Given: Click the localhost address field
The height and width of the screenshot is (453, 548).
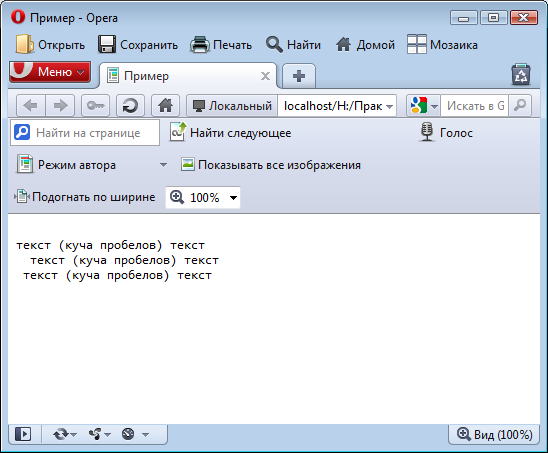Looking at the screenshot, I should [x=333, y=106].
